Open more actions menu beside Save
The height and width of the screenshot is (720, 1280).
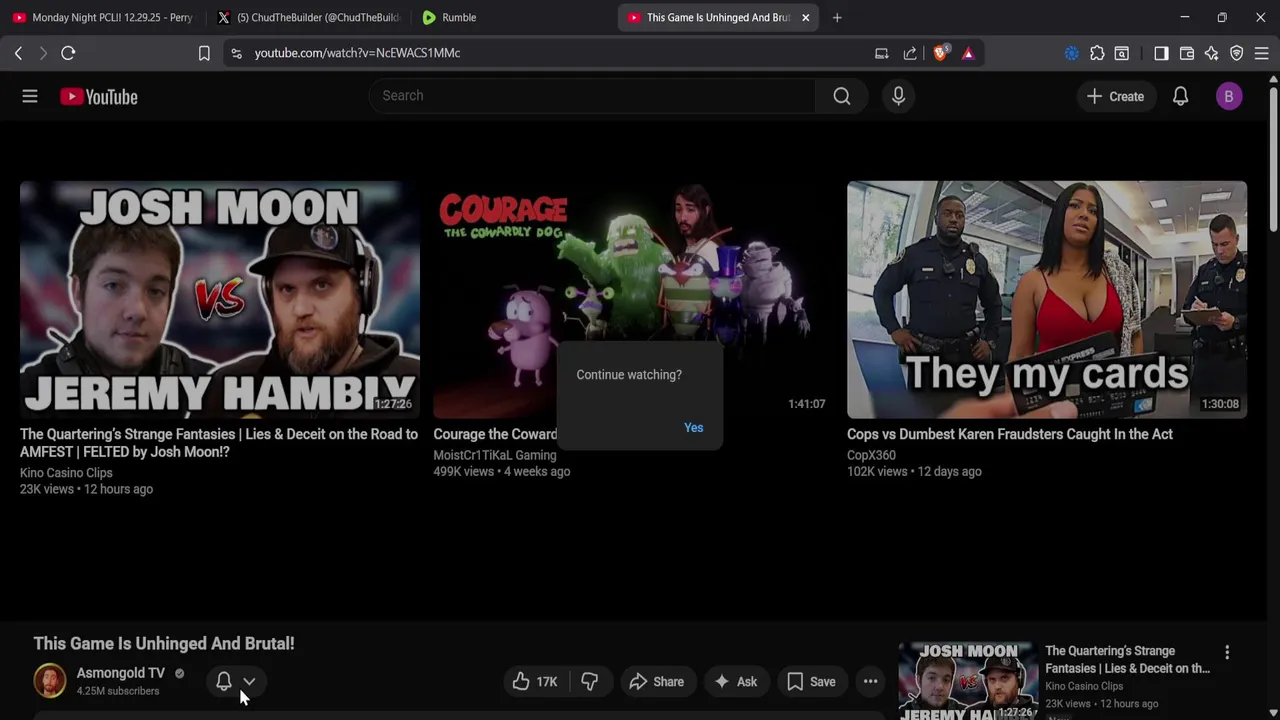871,682
